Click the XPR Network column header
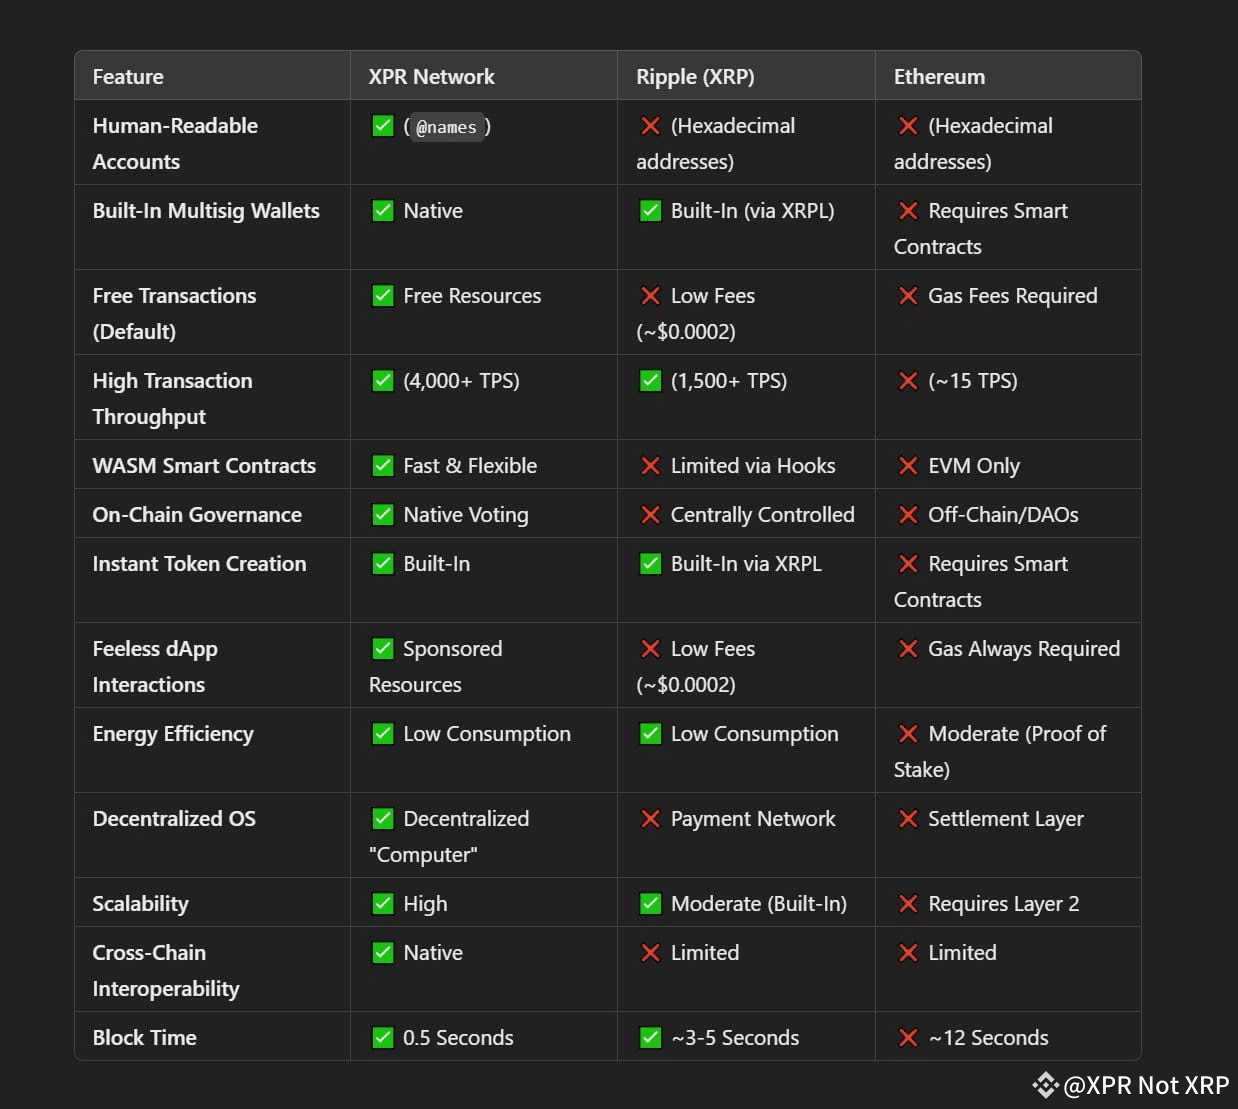Image resolution: width=1238 pixels, height=1109 pixels. 431,77
